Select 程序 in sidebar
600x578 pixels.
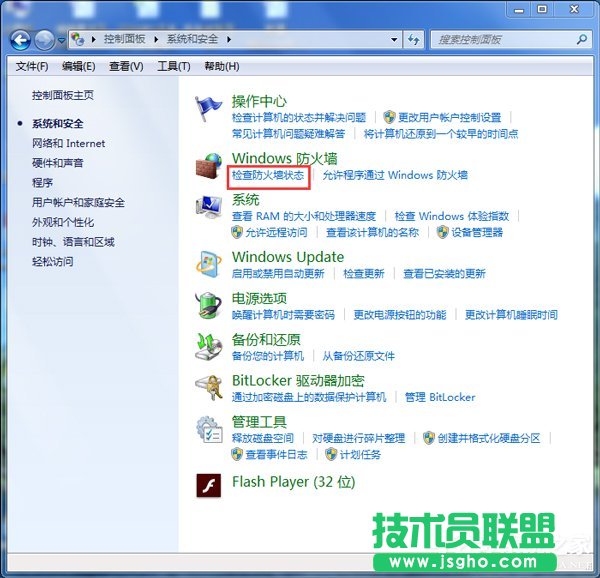click(42, 182)
